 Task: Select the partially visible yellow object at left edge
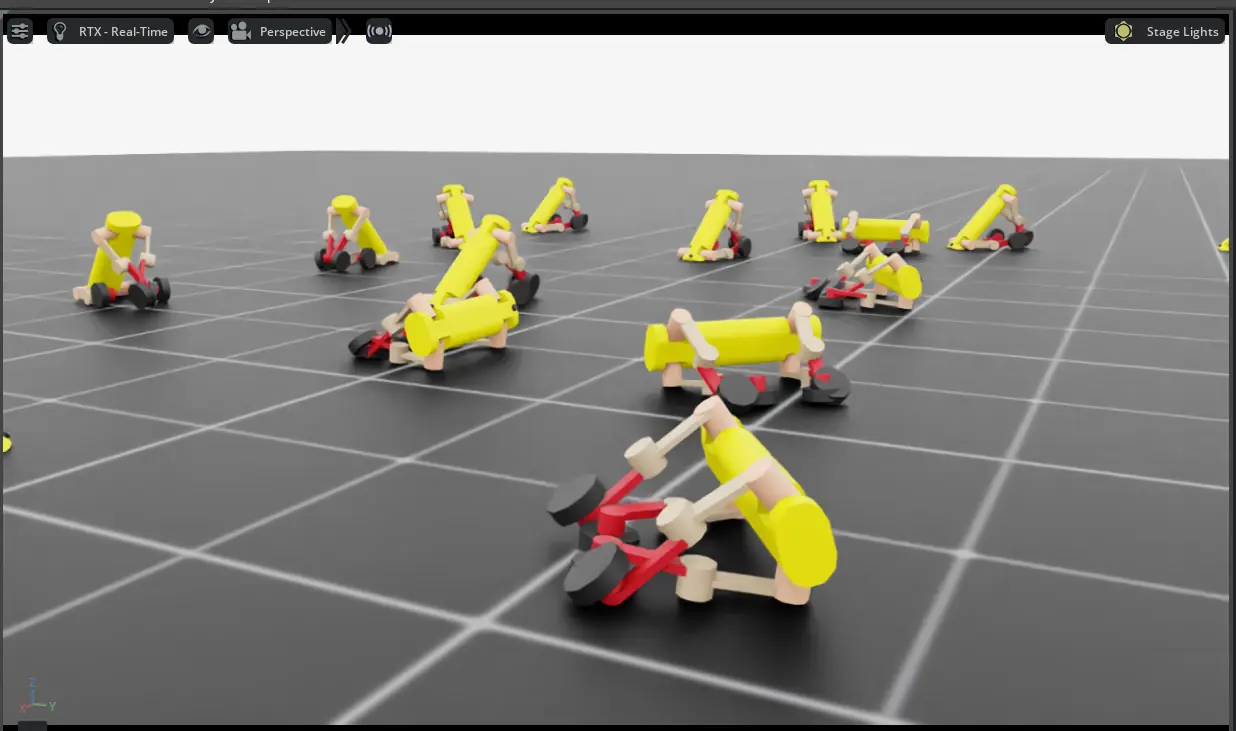[x=5, y=442]
